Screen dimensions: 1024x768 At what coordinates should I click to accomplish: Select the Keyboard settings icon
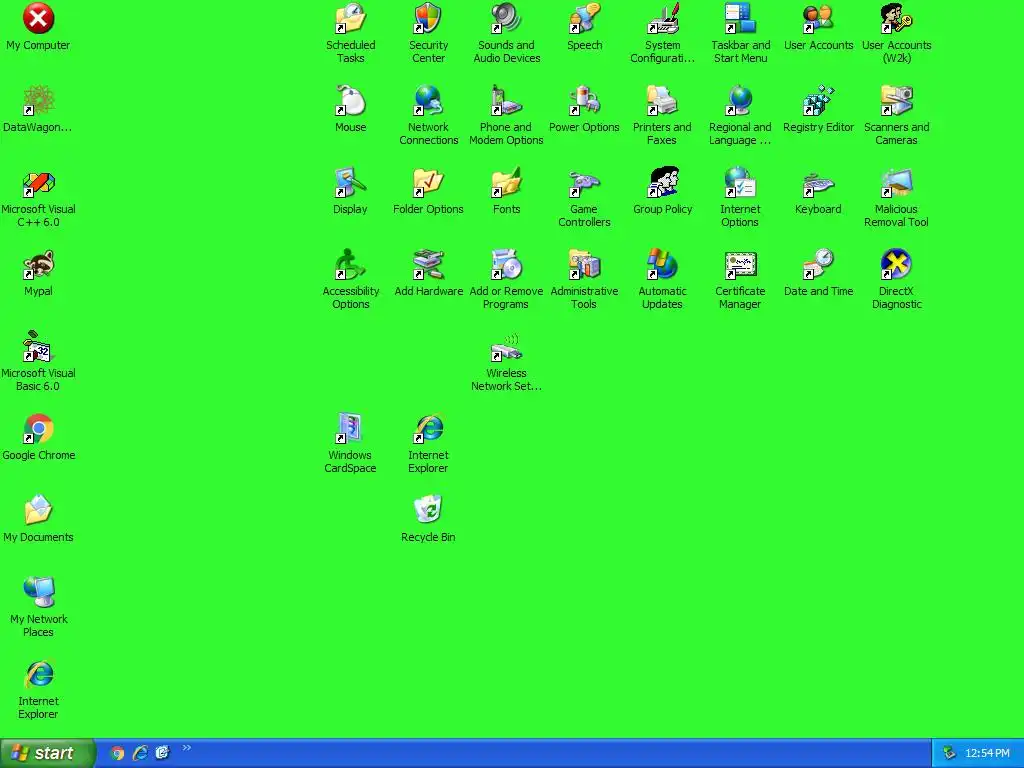(x=818, y=184)
